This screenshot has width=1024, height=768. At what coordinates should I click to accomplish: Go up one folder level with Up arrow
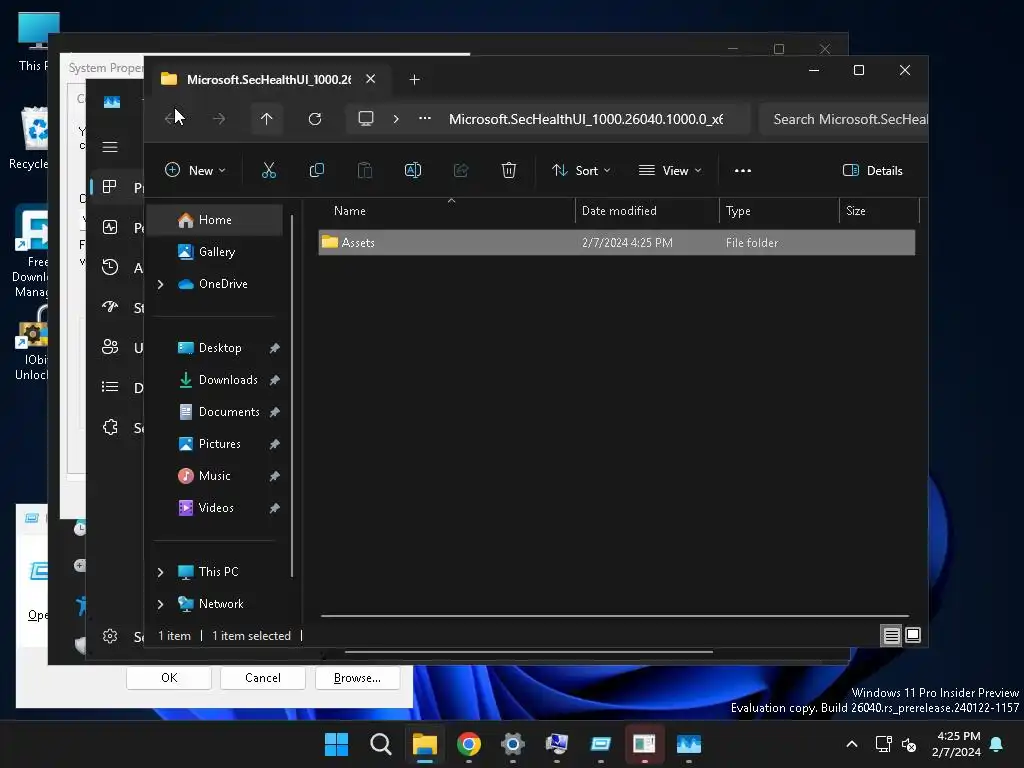[x=266, y=119]
